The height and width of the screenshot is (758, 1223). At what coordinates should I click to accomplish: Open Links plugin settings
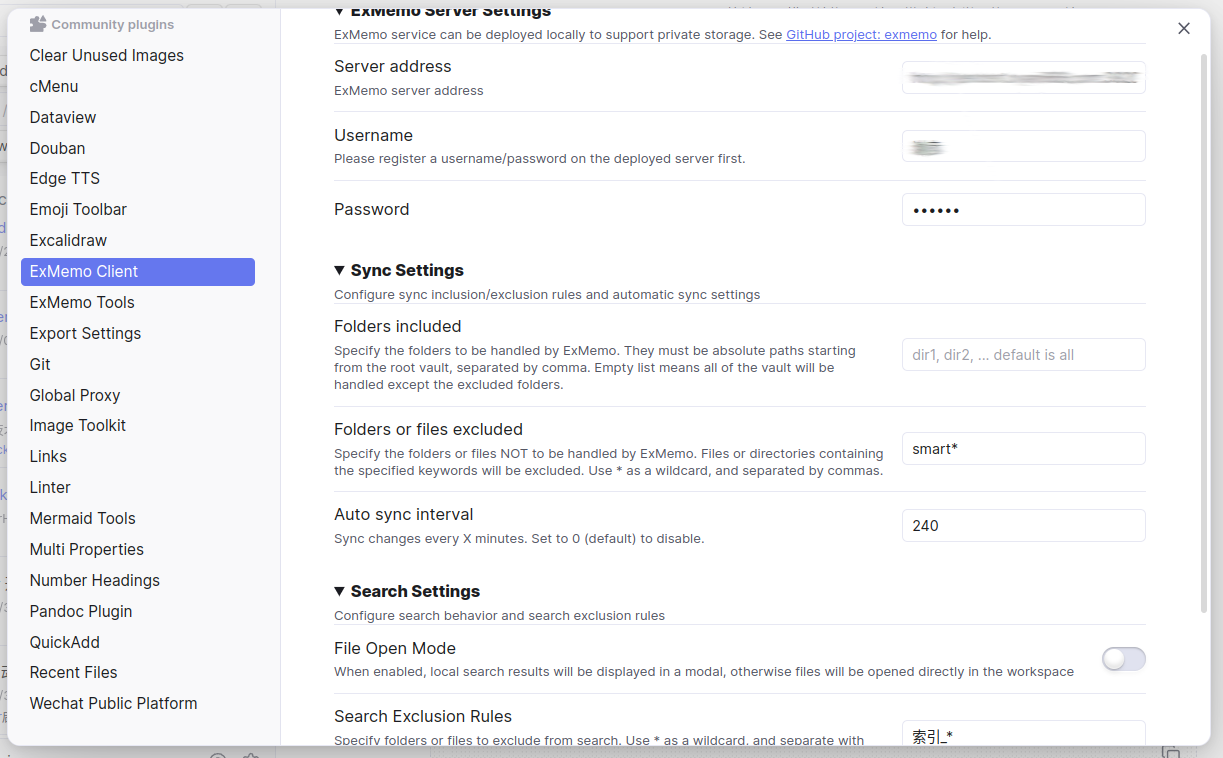138,456
